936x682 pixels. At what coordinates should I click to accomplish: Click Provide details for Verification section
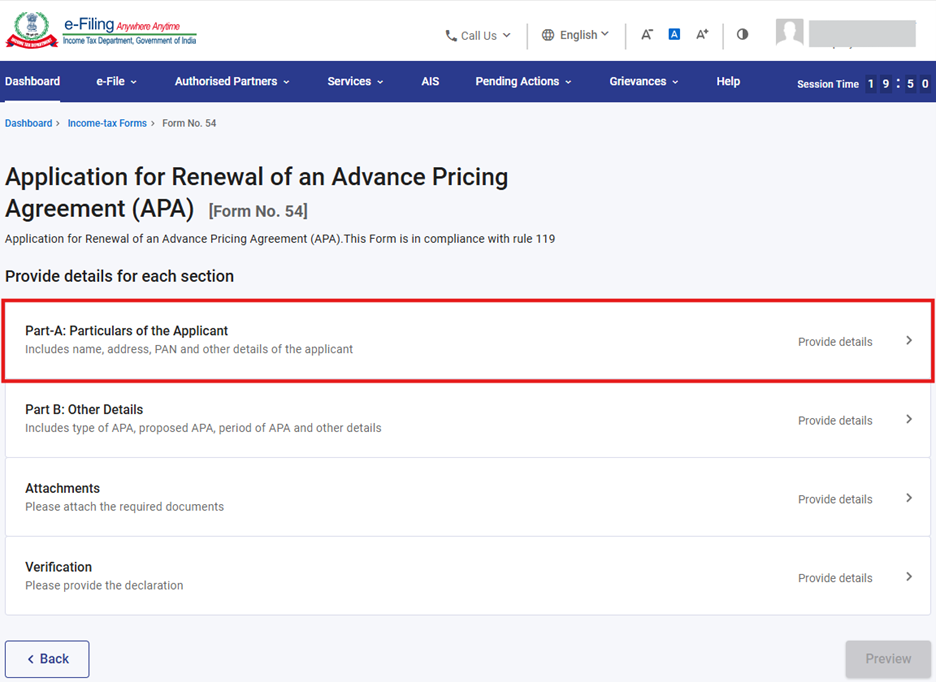(835, 578)
